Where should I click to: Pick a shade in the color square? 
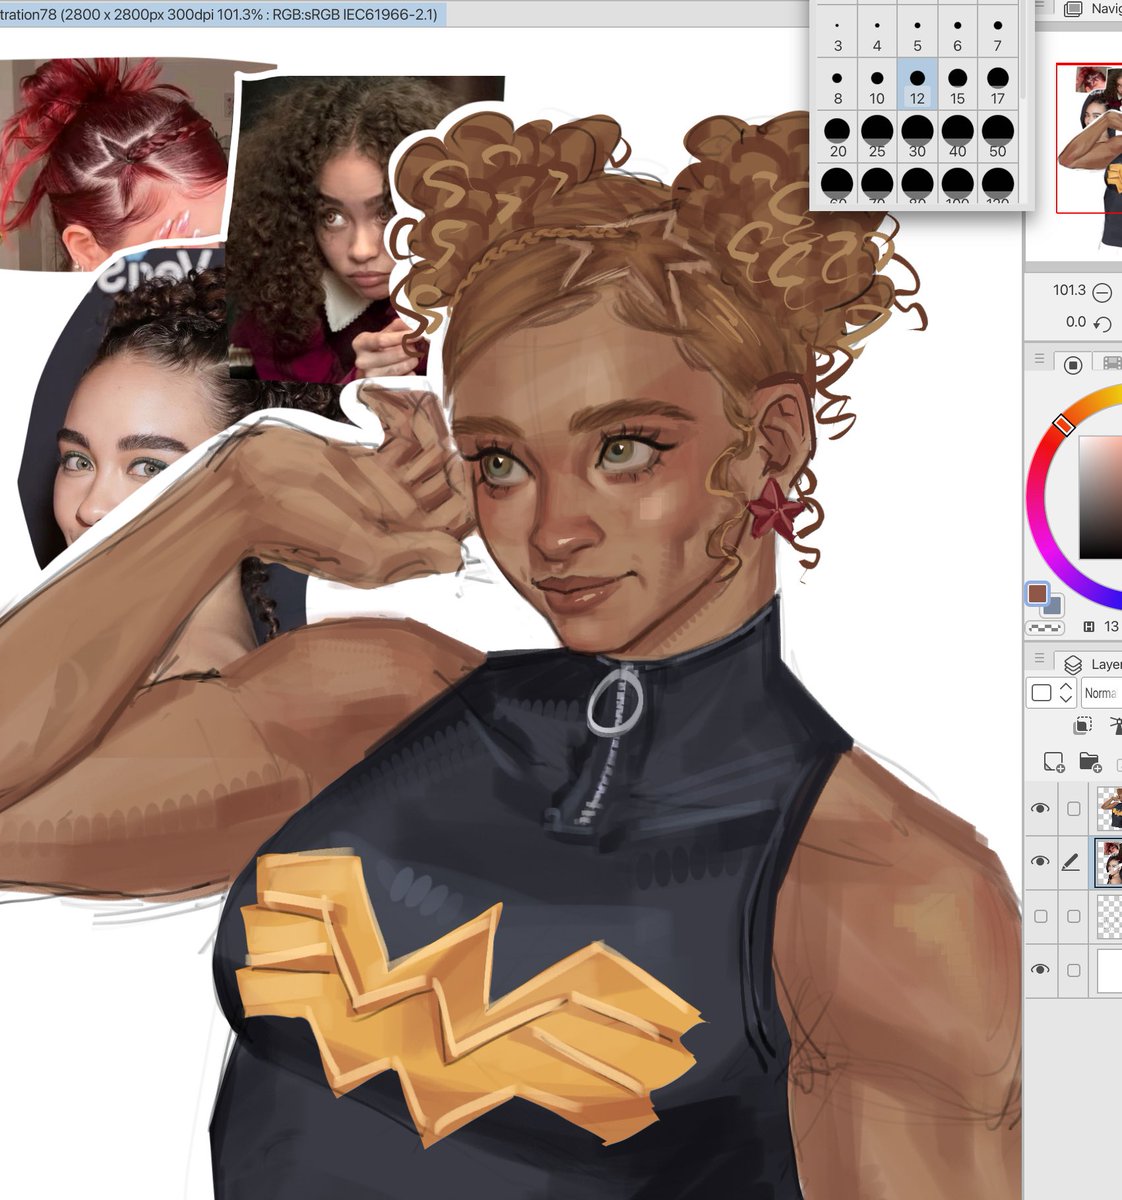click(x=1100, y=497)
